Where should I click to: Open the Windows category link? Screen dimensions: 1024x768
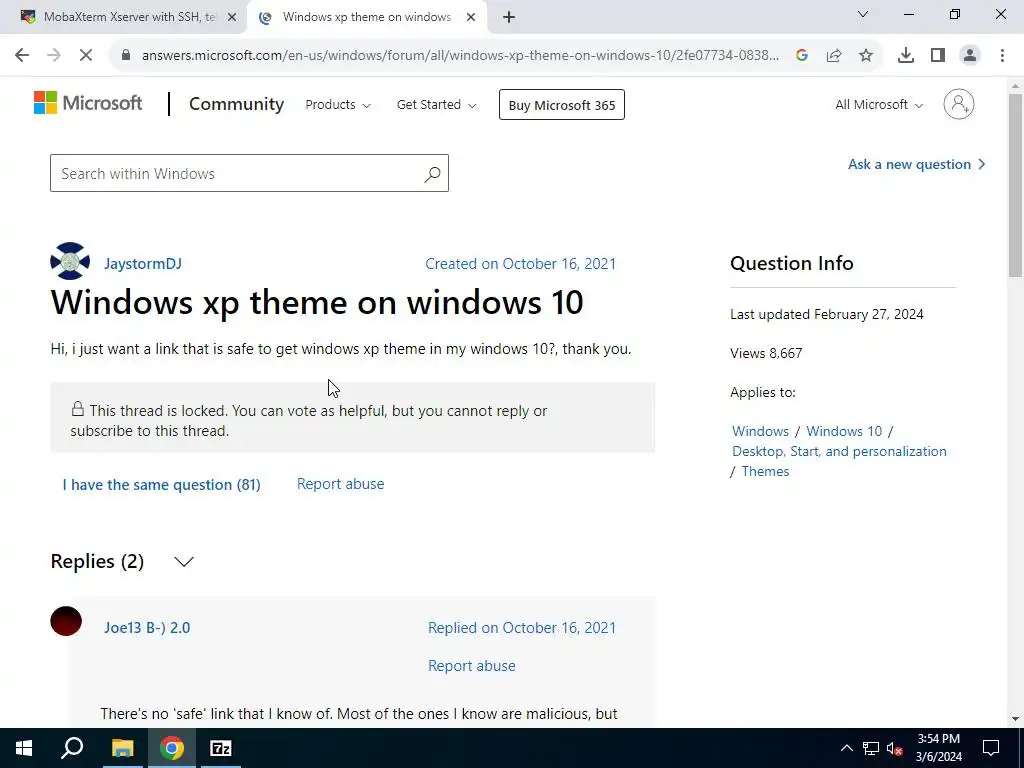point(760,431)
